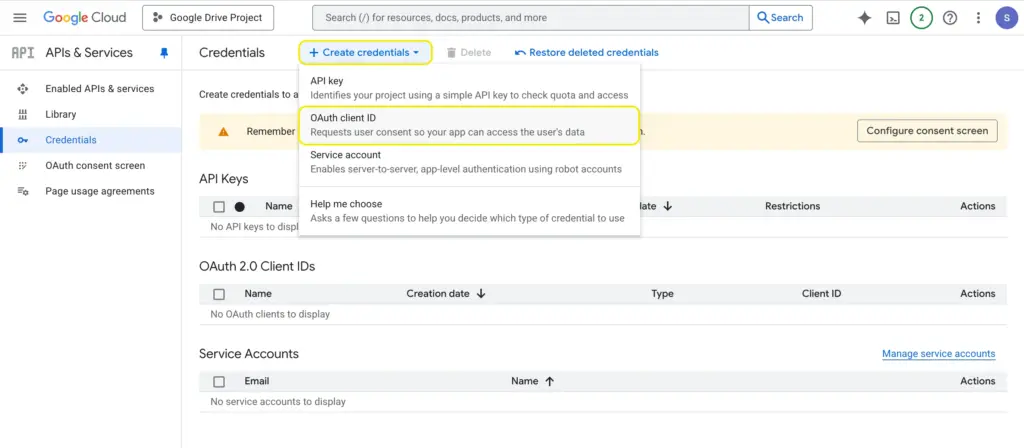Viewport: 1024px width, 448px height.
Task: Click Email column header in Service Accounts
Action: [257, 381]
